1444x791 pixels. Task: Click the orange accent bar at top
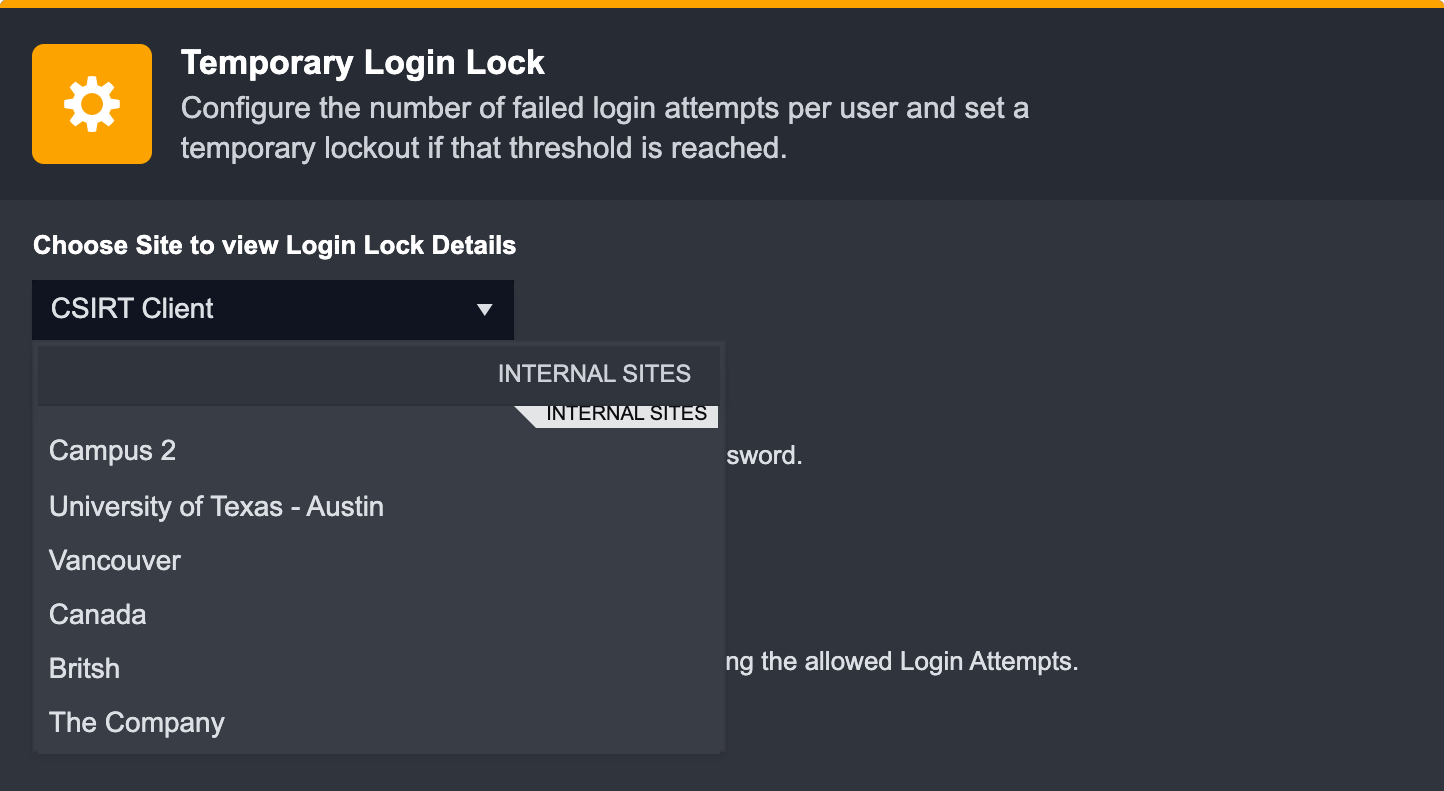[722, 4]
